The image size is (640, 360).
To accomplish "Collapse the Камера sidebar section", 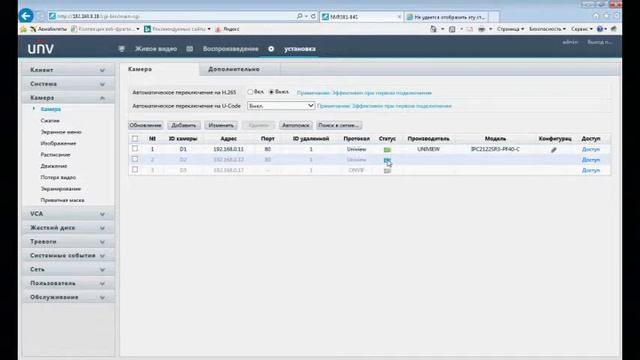I will (x=68, y=98).
